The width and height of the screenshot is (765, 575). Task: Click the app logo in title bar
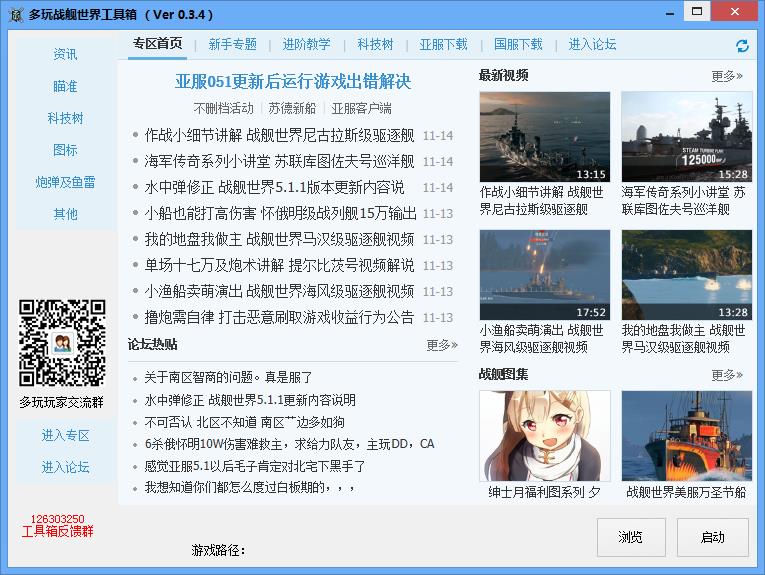[15, 15]
